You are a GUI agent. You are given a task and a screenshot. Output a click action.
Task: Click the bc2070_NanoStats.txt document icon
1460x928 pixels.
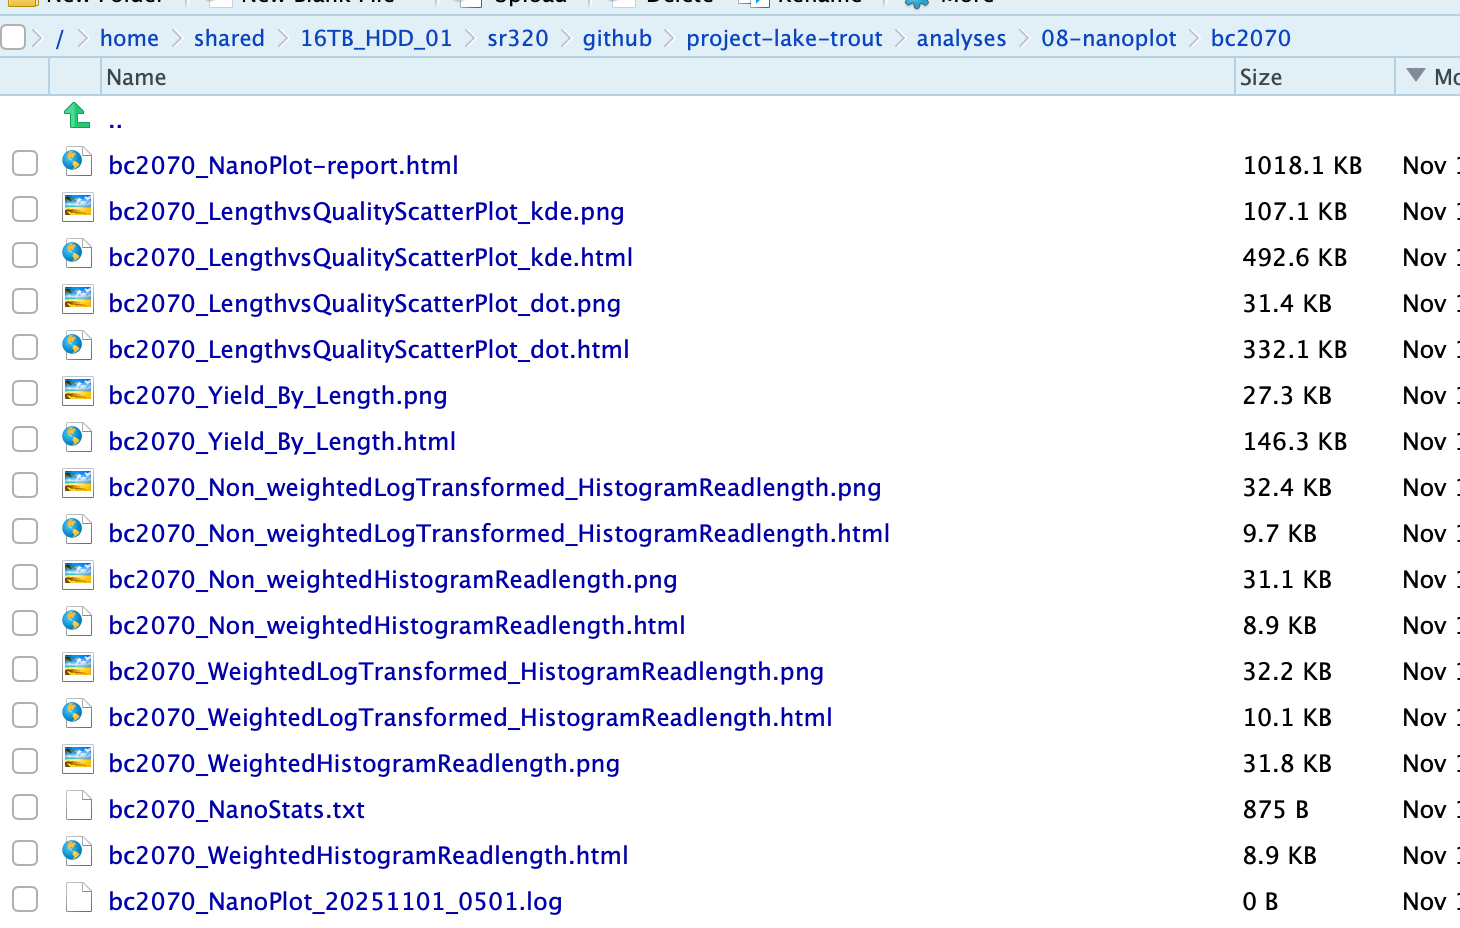[78, 806]
